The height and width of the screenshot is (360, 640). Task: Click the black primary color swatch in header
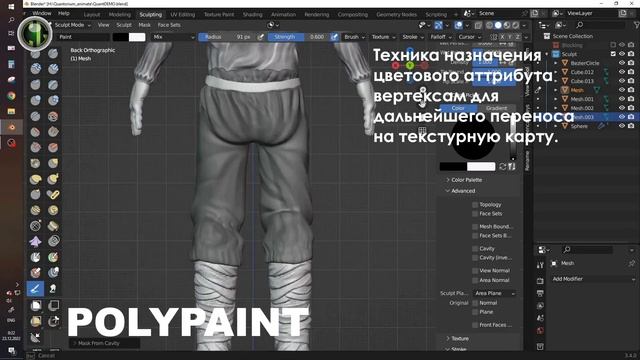120,37
